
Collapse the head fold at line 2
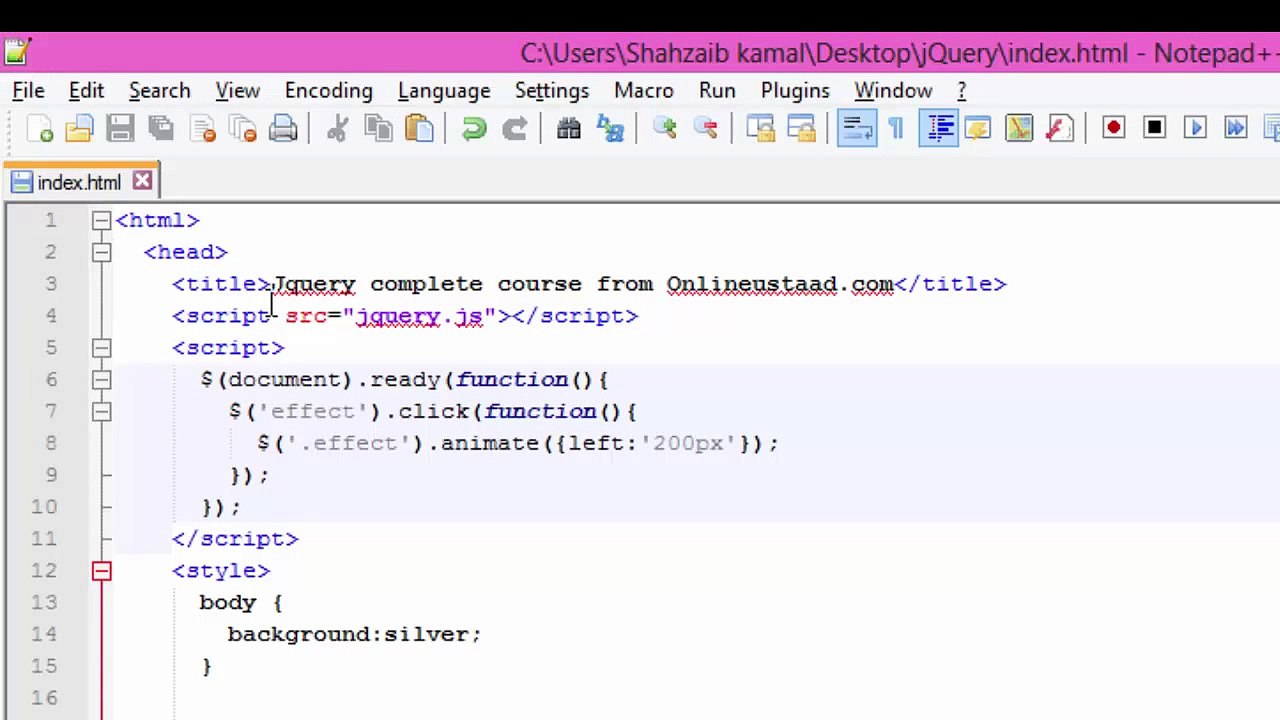pyautogui.click(x=101, y=252)
